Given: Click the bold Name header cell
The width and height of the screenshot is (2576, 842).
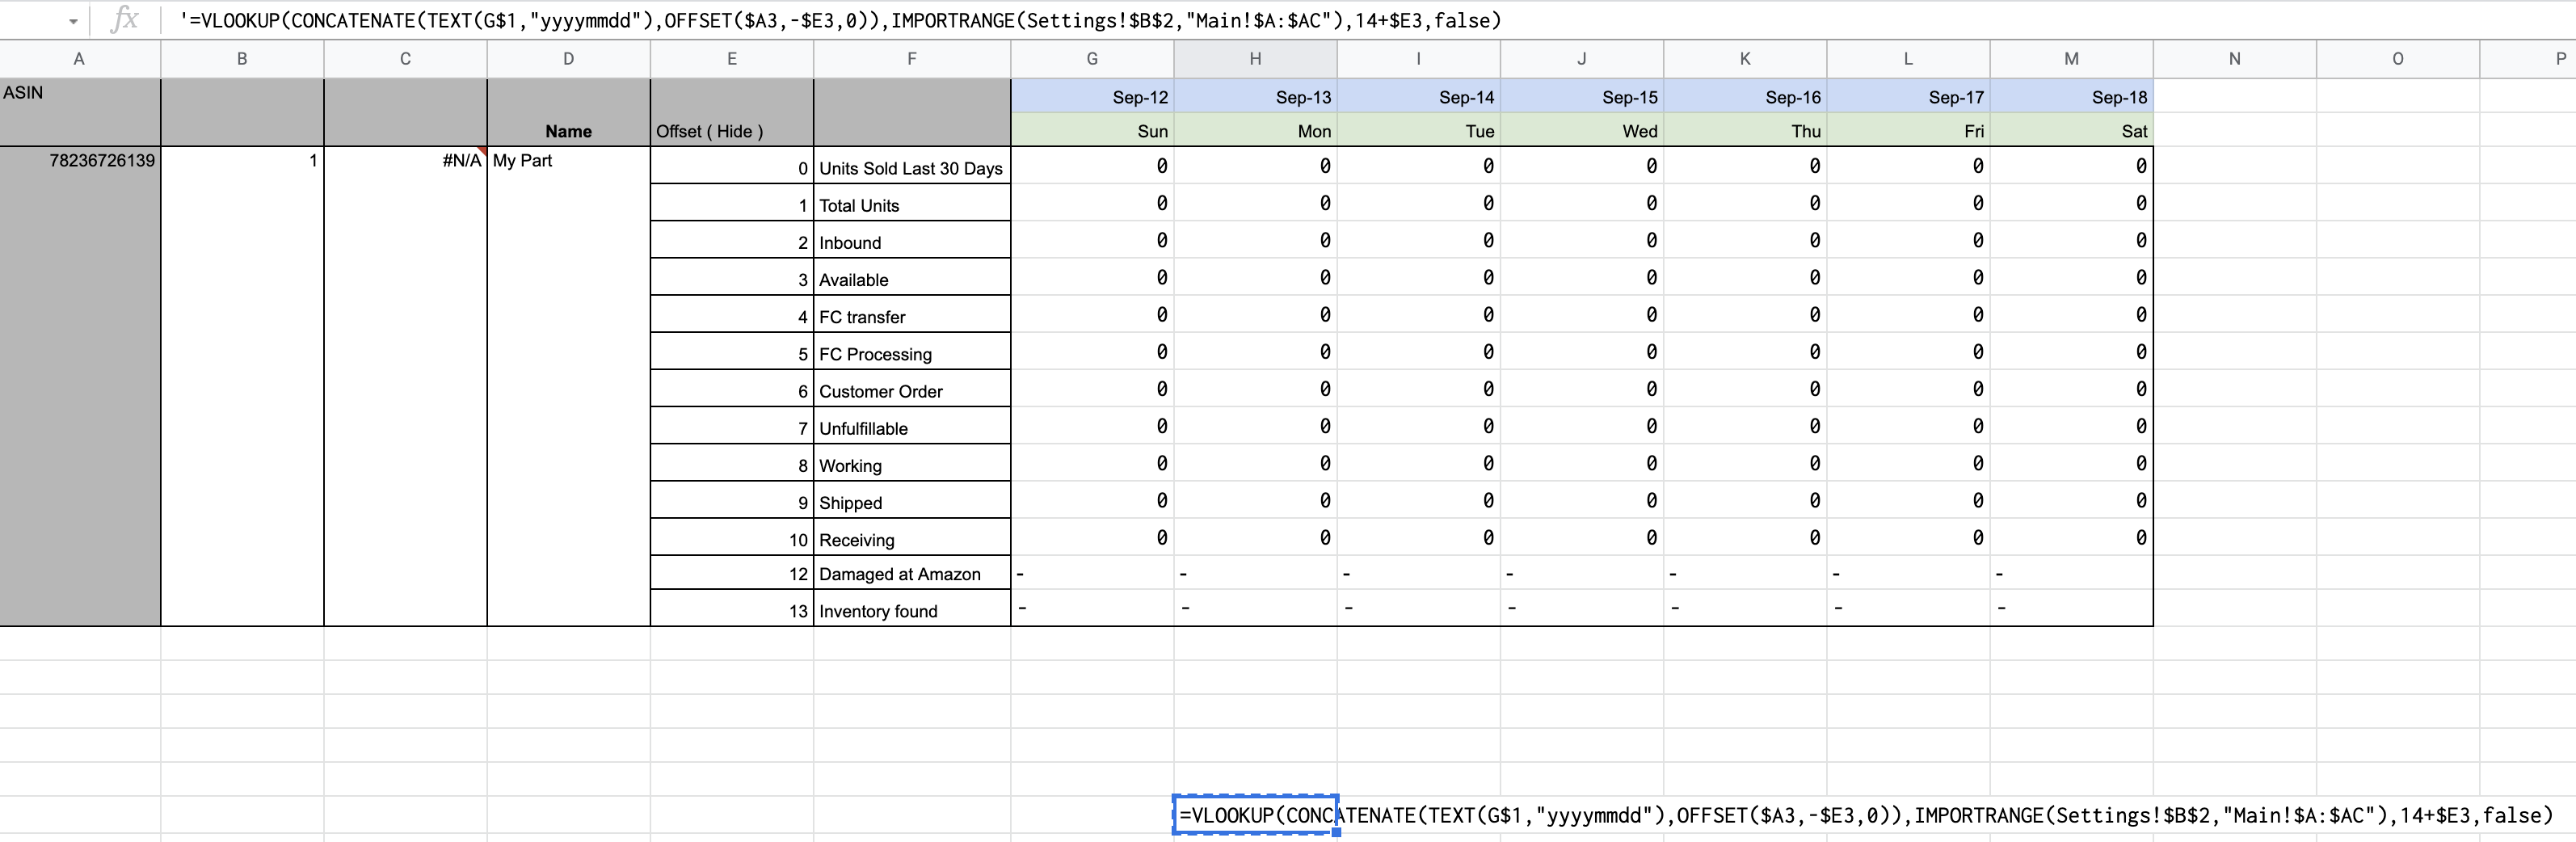Looking at the screenshot, I should click(568, 112).
